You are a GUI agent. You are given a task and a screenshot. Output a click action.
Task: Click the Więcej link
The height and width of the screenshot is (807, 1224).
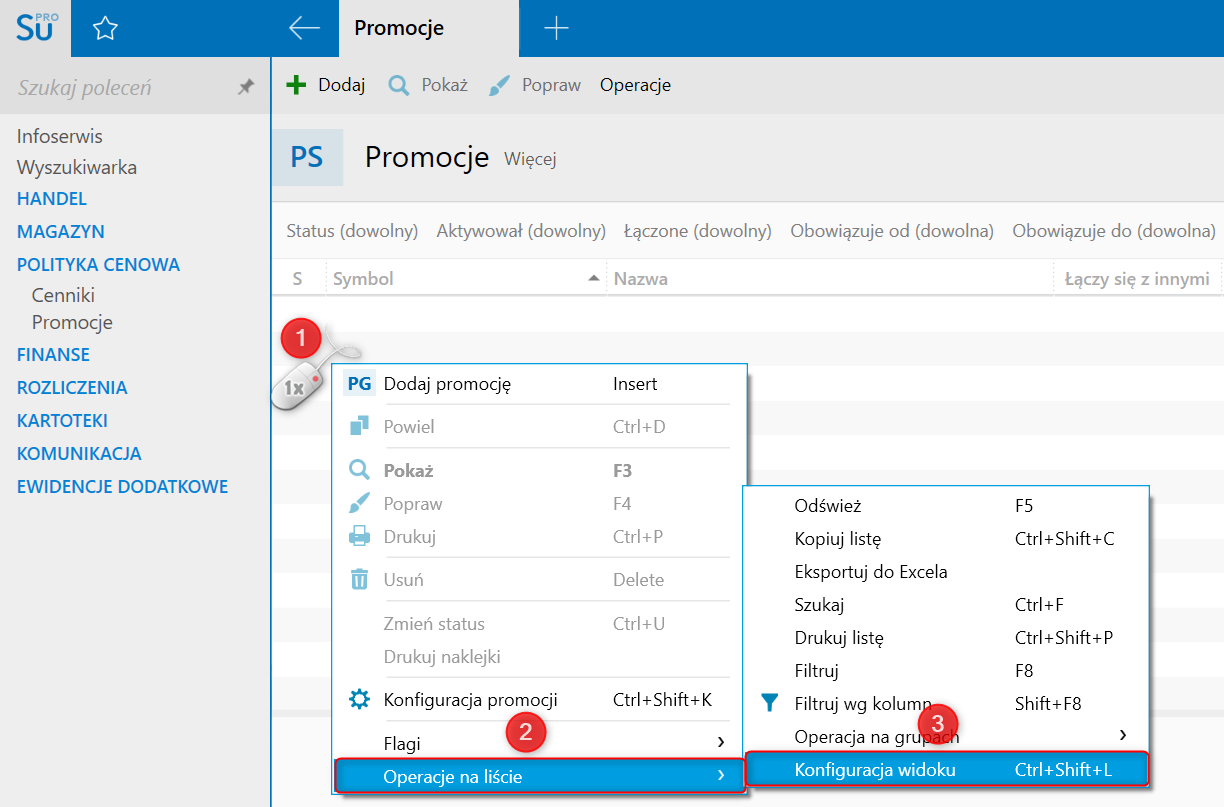click(530, 159)
